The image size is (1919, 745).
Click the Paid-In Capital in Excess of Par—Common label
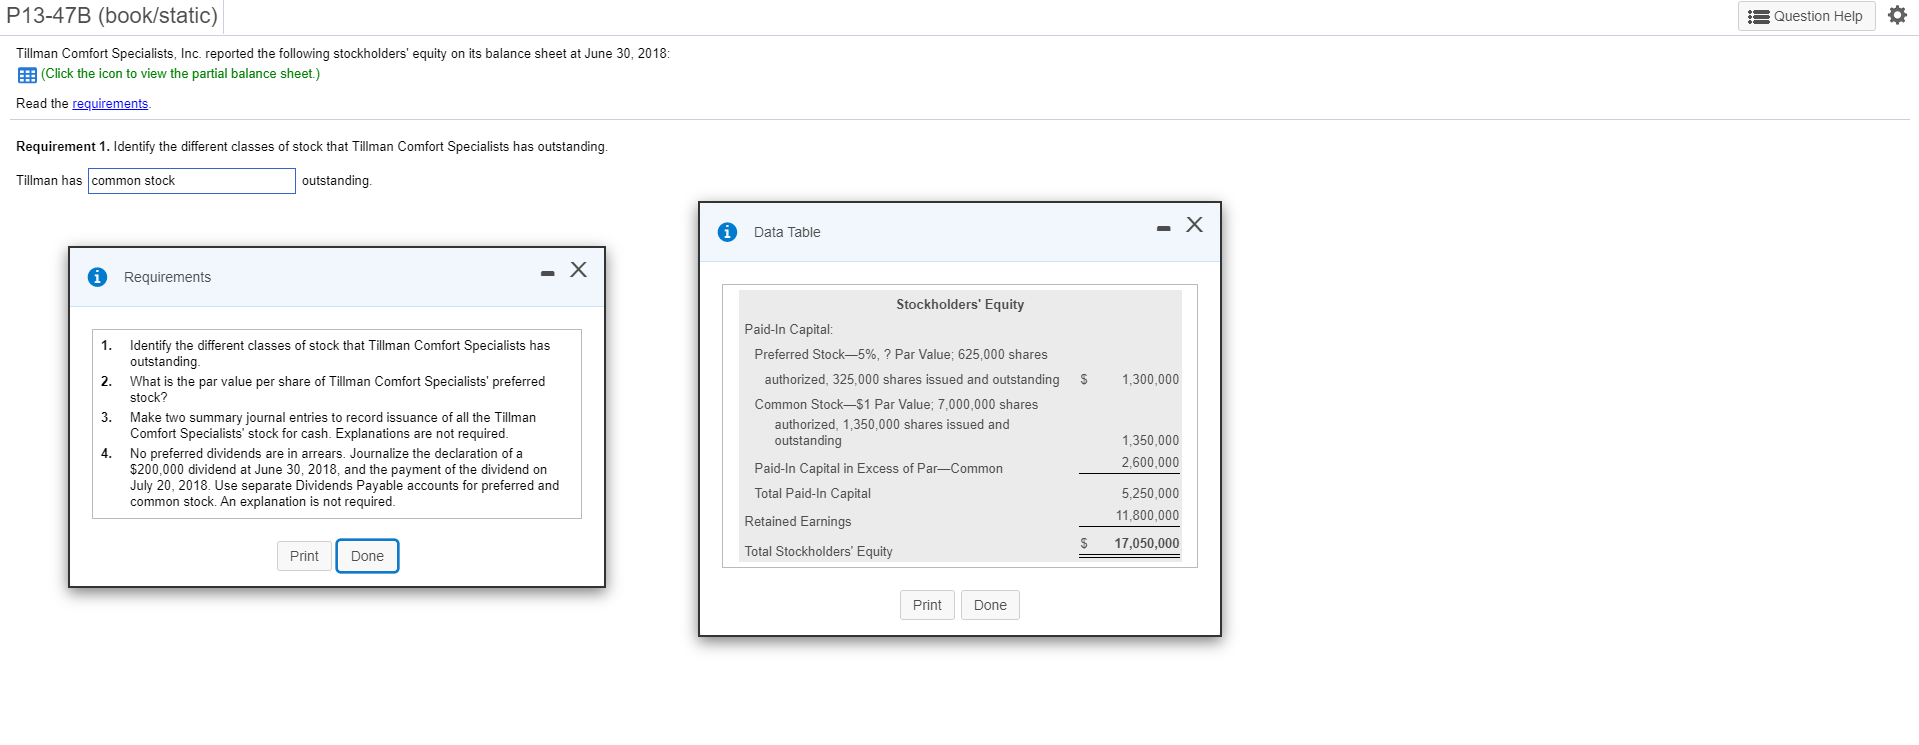click(878, 469)
